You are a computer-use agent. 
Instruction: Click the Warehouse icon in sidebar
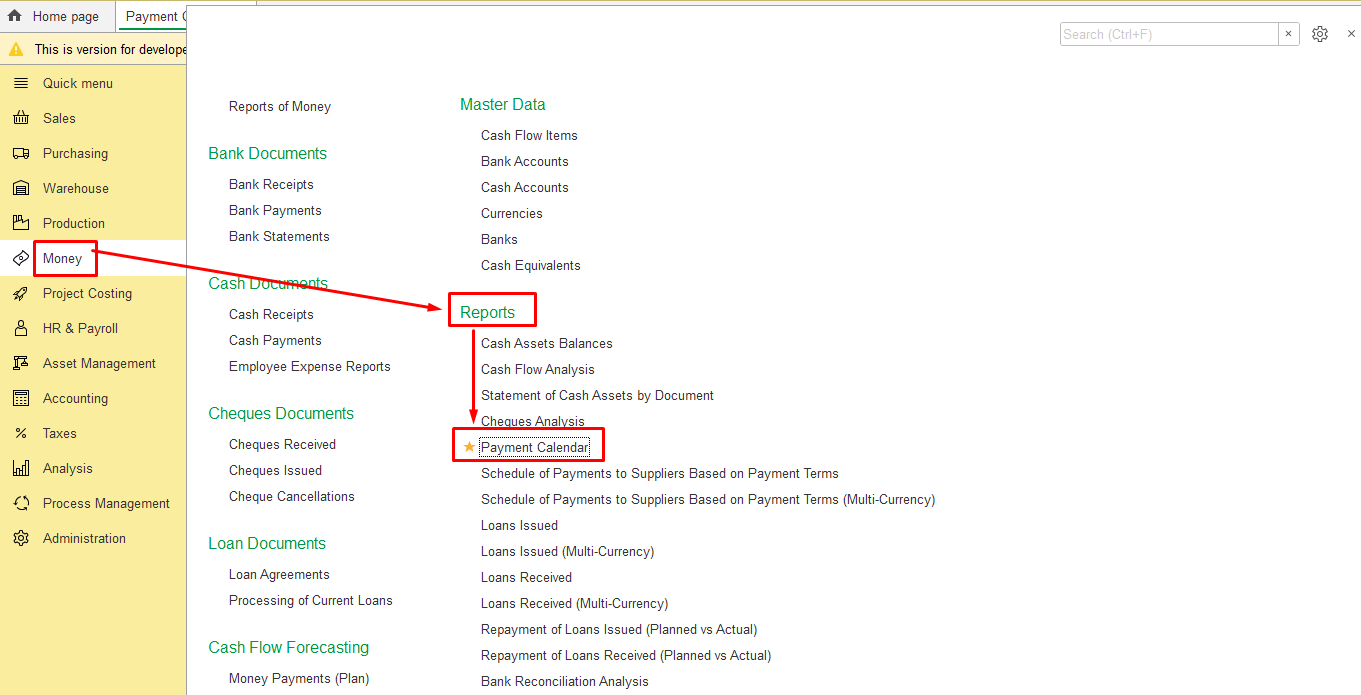pos(21,188)
